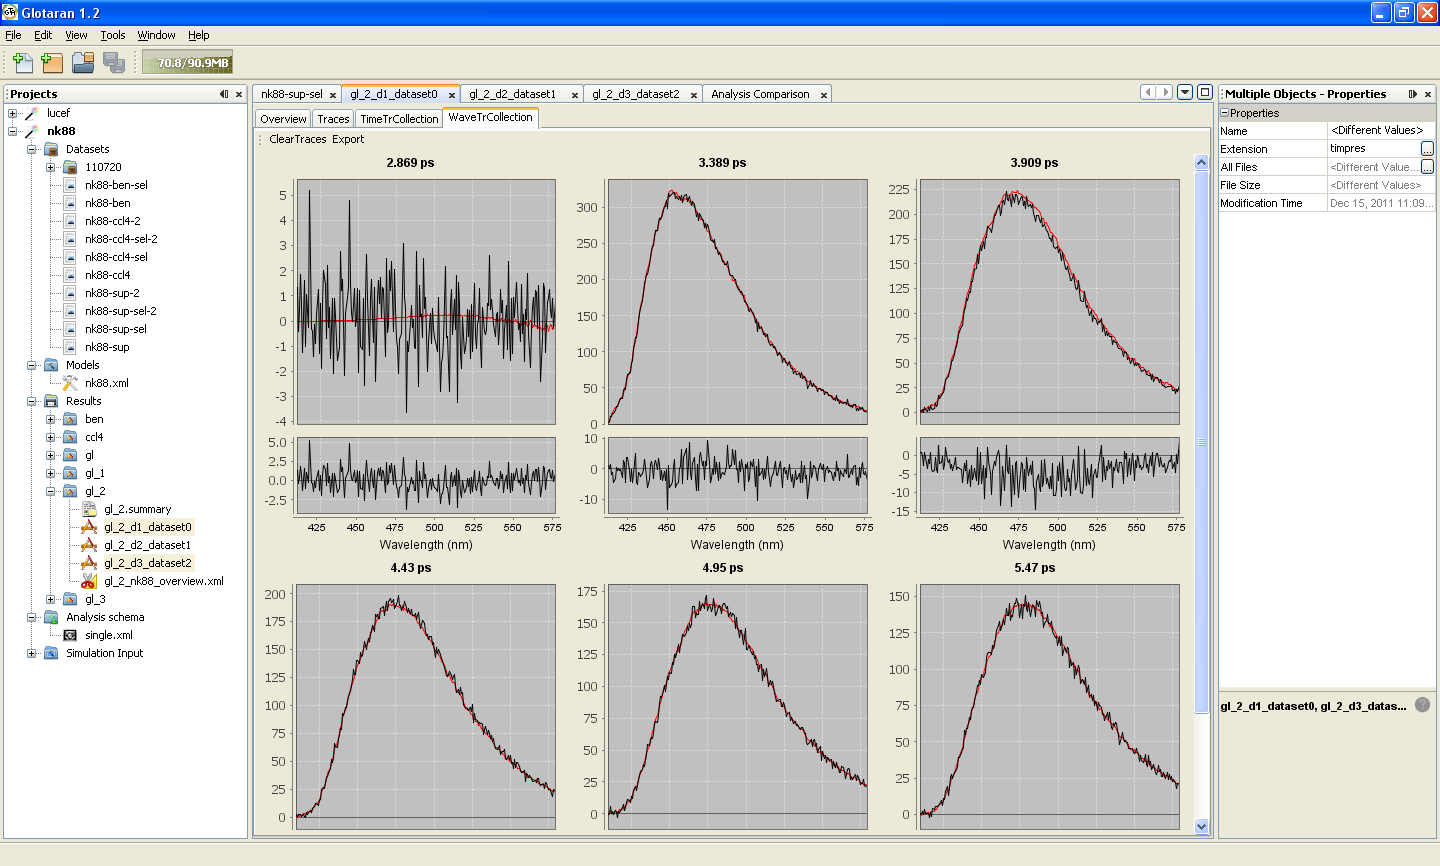
Task: Collapse the Properties section toggle
Action: (x=1224, y=113)
